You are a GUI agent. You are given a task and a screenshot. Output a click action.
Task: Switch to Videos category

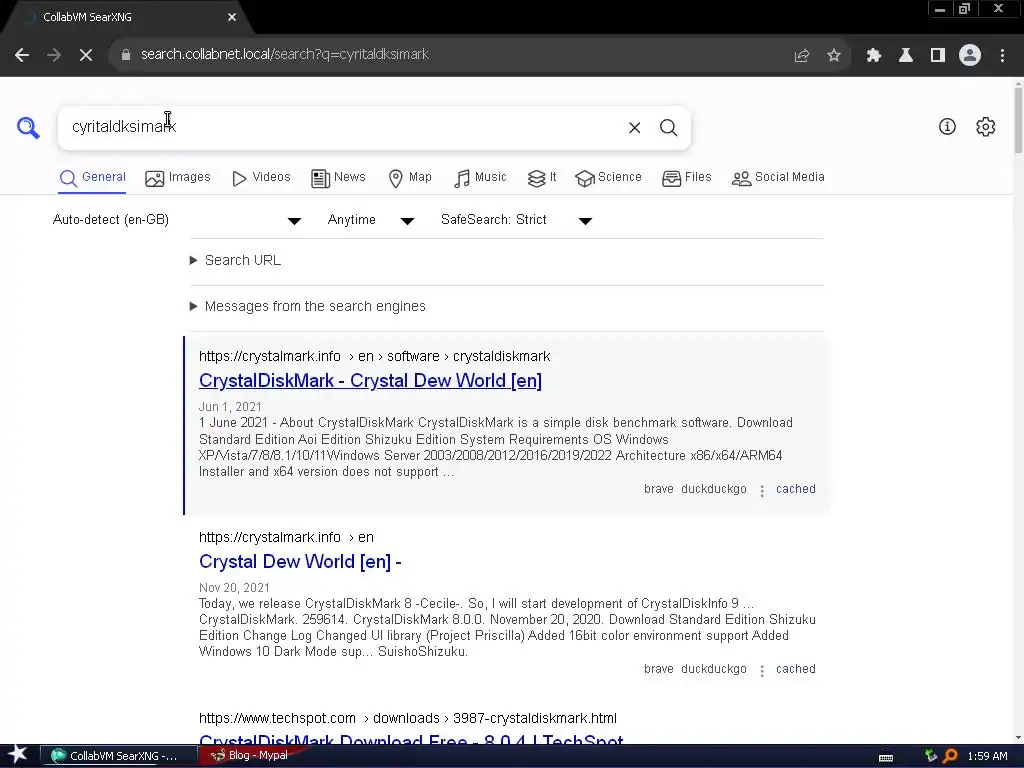click(x=261, y=177)
